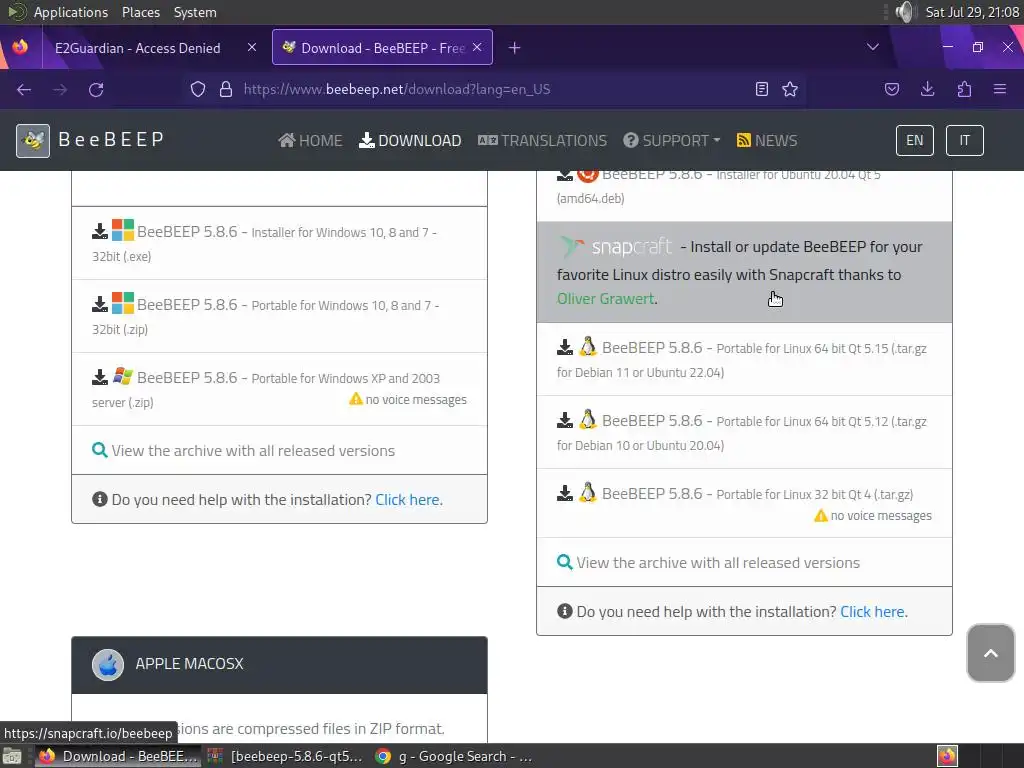
Task: Click the scroll-to-top arrow button
Action: tap(991, 653)
